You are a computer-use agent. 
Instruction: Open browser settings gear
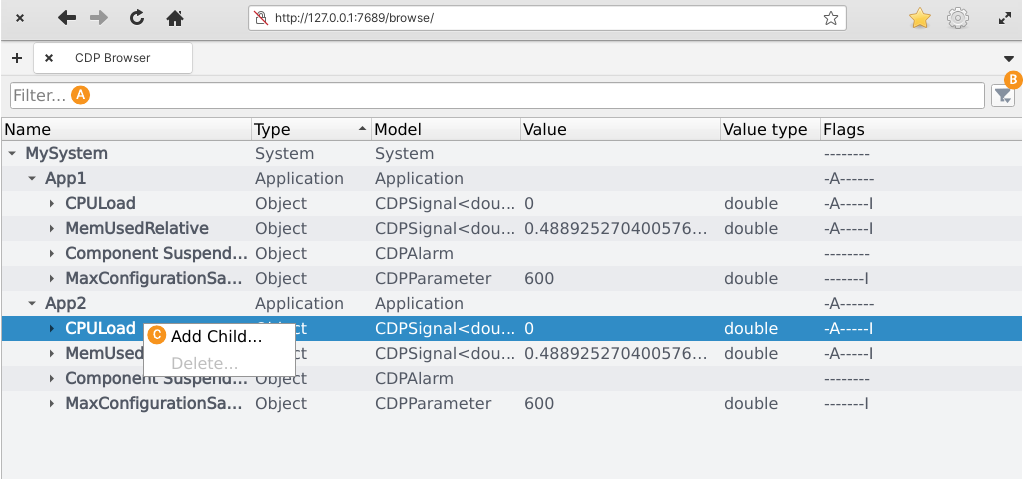tap(958, 18)
